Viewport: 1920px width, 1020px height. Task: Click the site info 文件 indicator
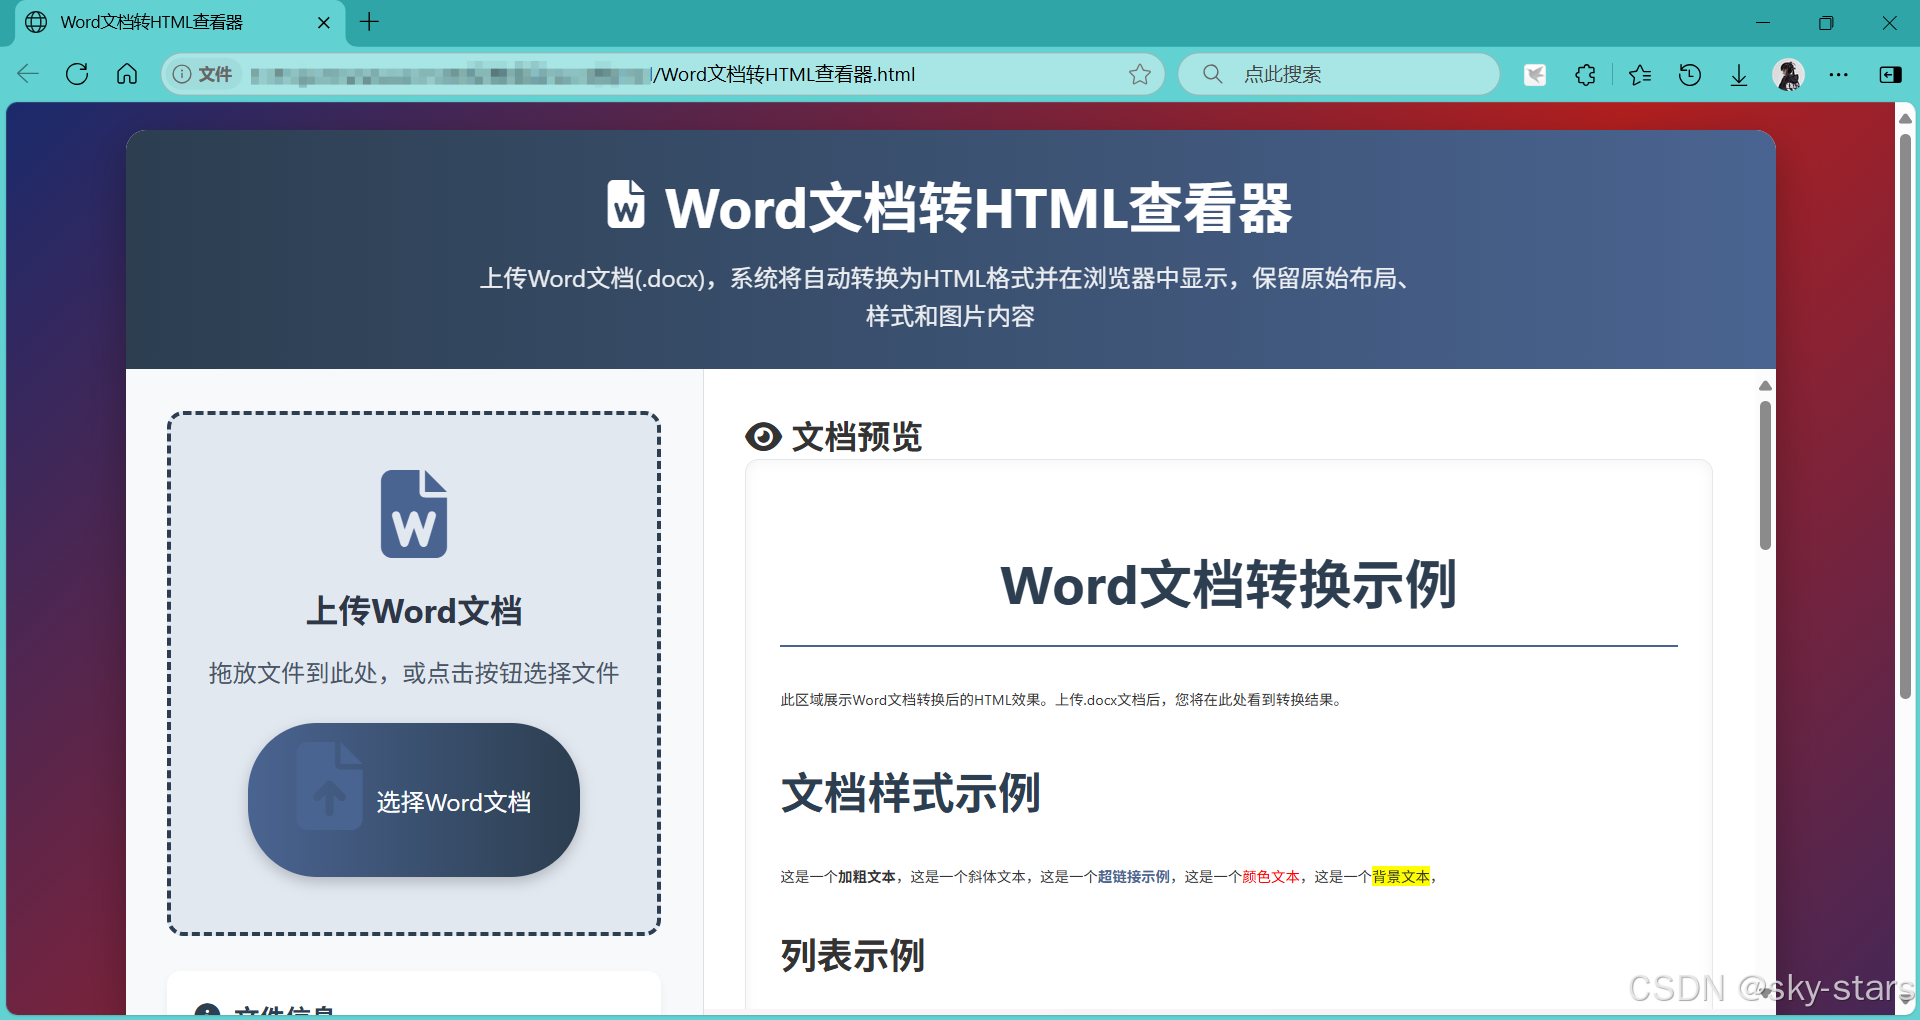203,74
